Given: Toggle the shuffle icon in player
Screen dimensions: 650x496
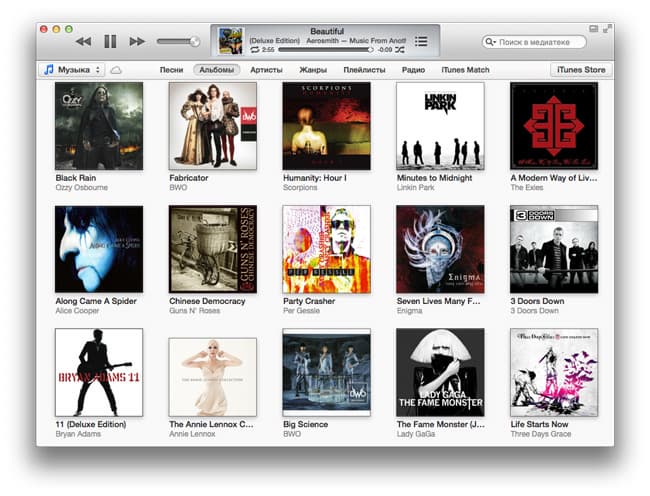Looking at the screenshot, I should [400, 50].
